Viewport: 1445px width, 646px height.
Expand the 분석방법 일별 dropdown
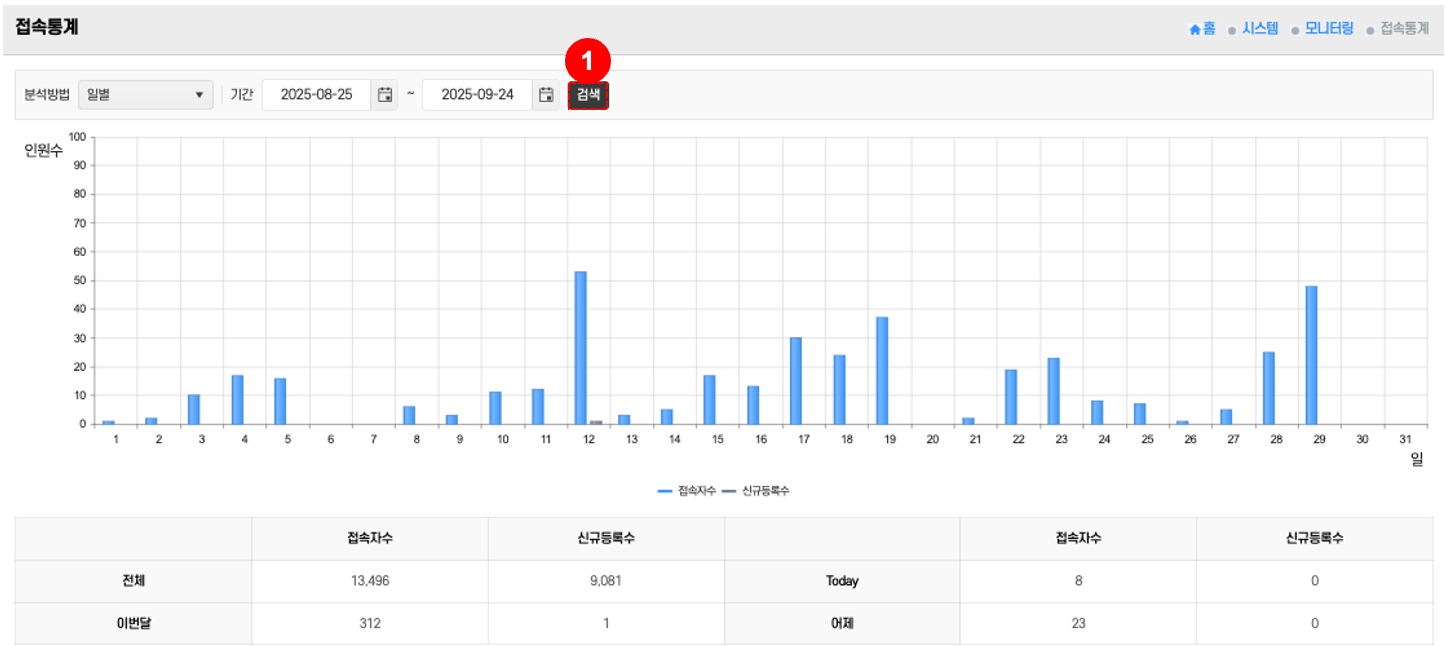pos(145,95)
